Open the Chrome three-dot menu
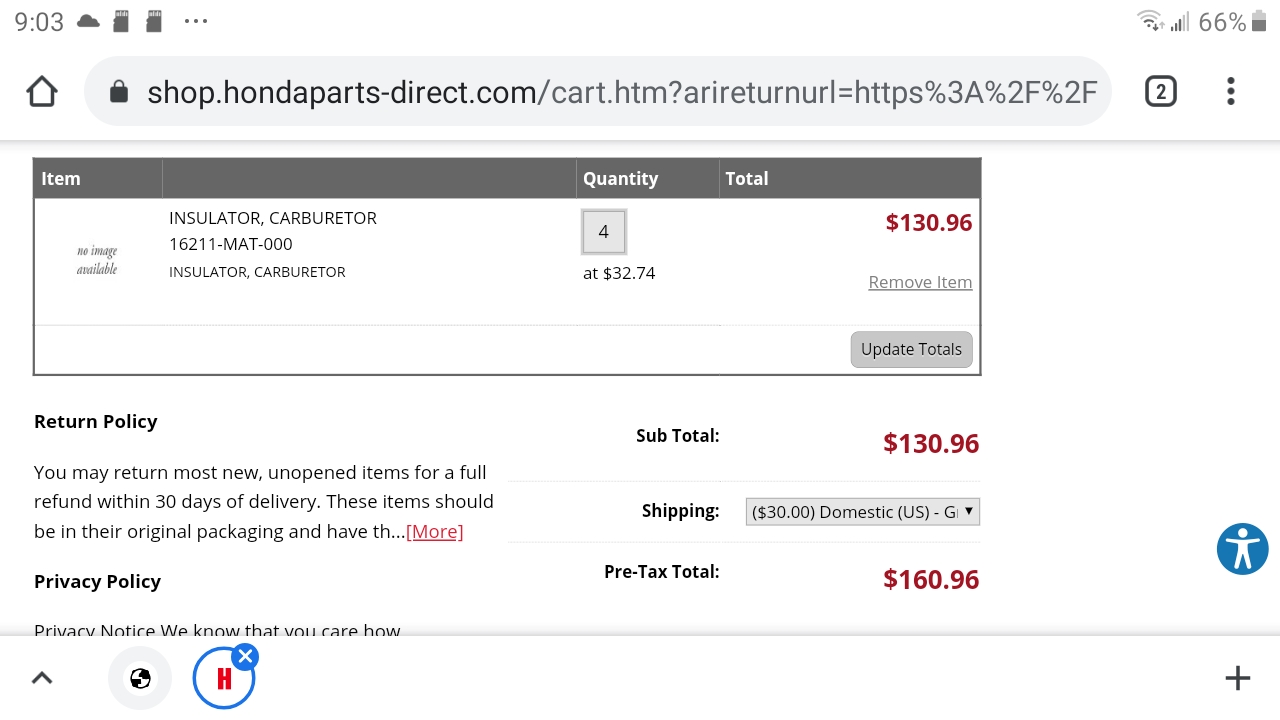Screen dimensions: 1280x720 click(1231, 92)
